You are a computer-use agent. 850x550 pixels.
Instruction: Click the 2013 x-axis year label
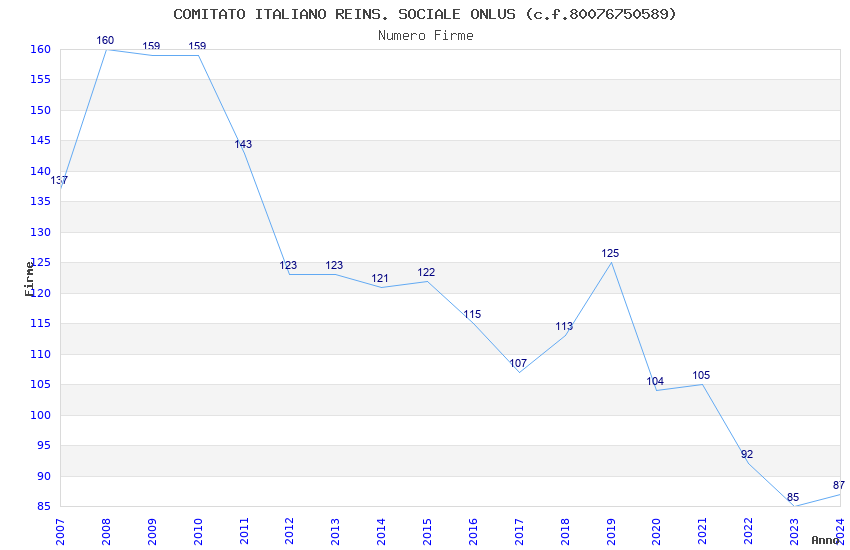pos(336,532)
